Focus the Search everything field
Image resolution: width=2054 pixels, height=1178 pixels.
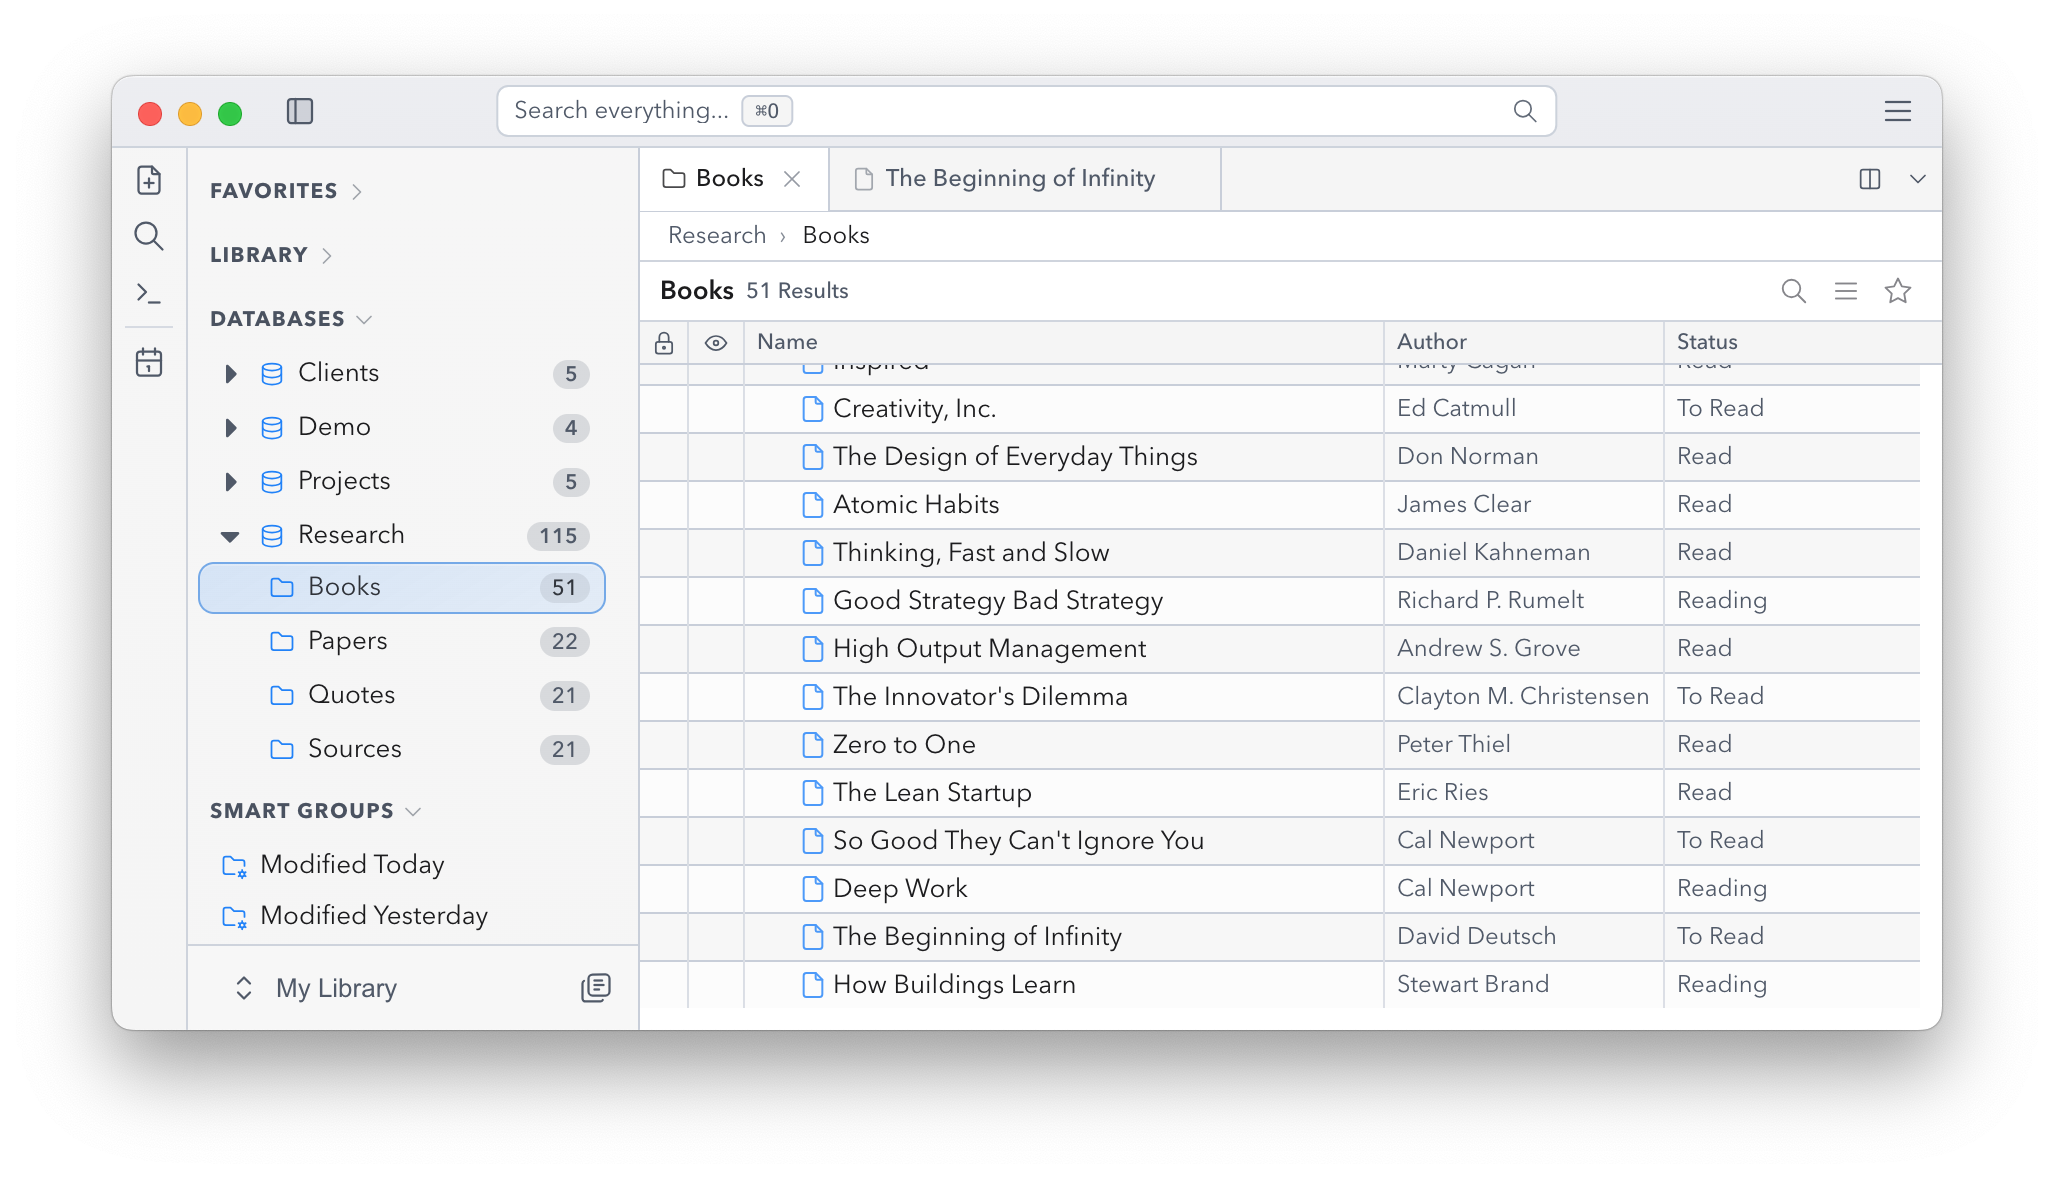tap(1026, 111)
